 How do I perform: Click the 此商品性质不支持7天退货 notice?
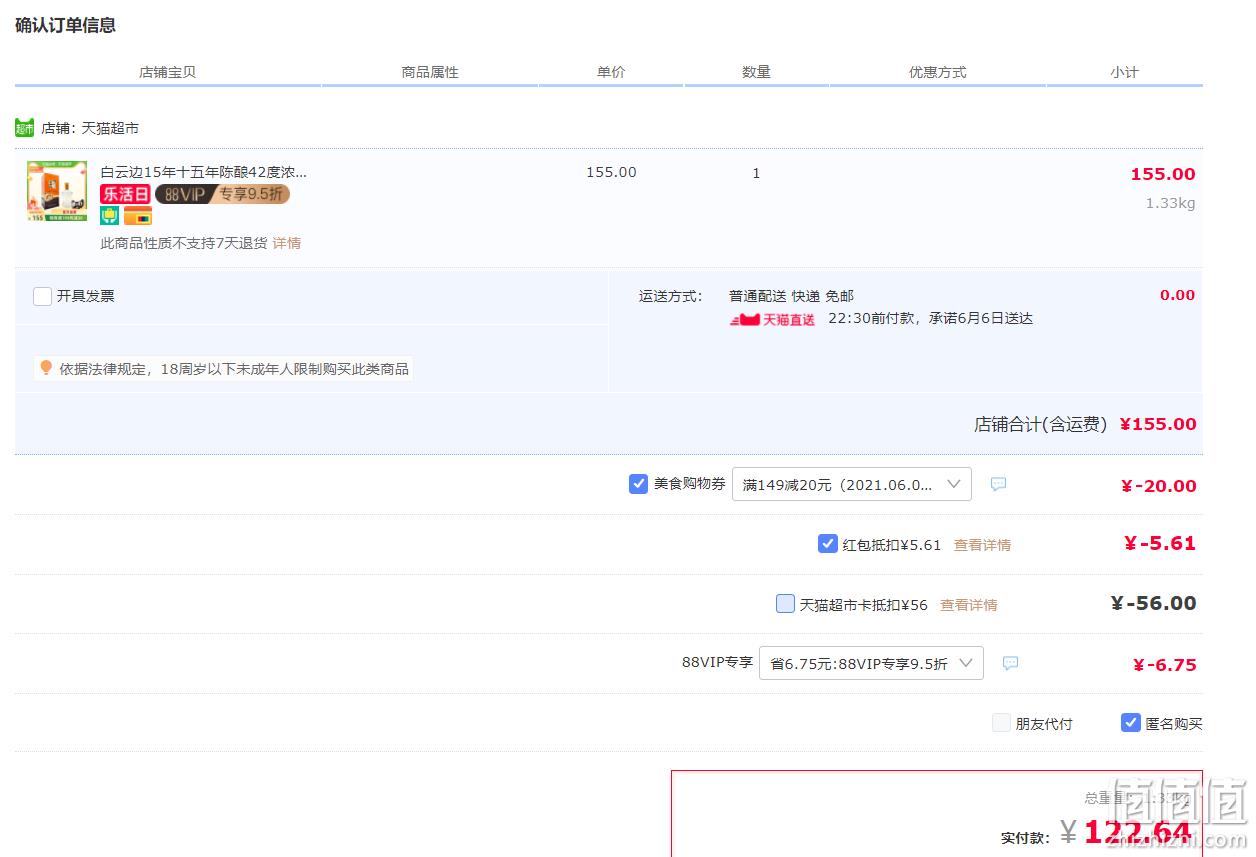pyautogui.click(x=184, y=243)
